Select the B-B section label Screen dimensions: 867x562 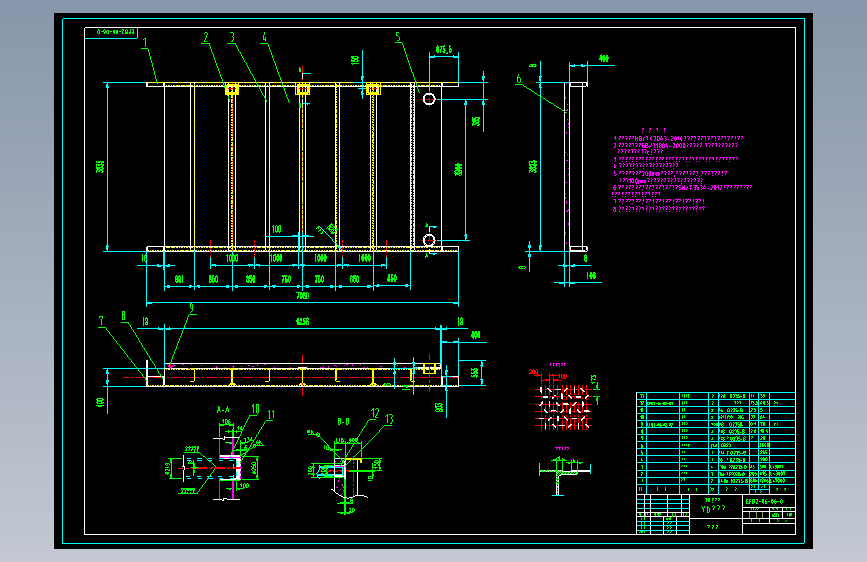click(x=343, y=422)
